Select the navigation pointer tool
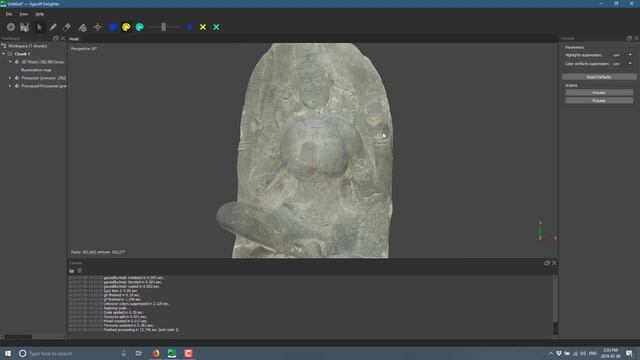The image size is (640, 360). click(39, 27)
